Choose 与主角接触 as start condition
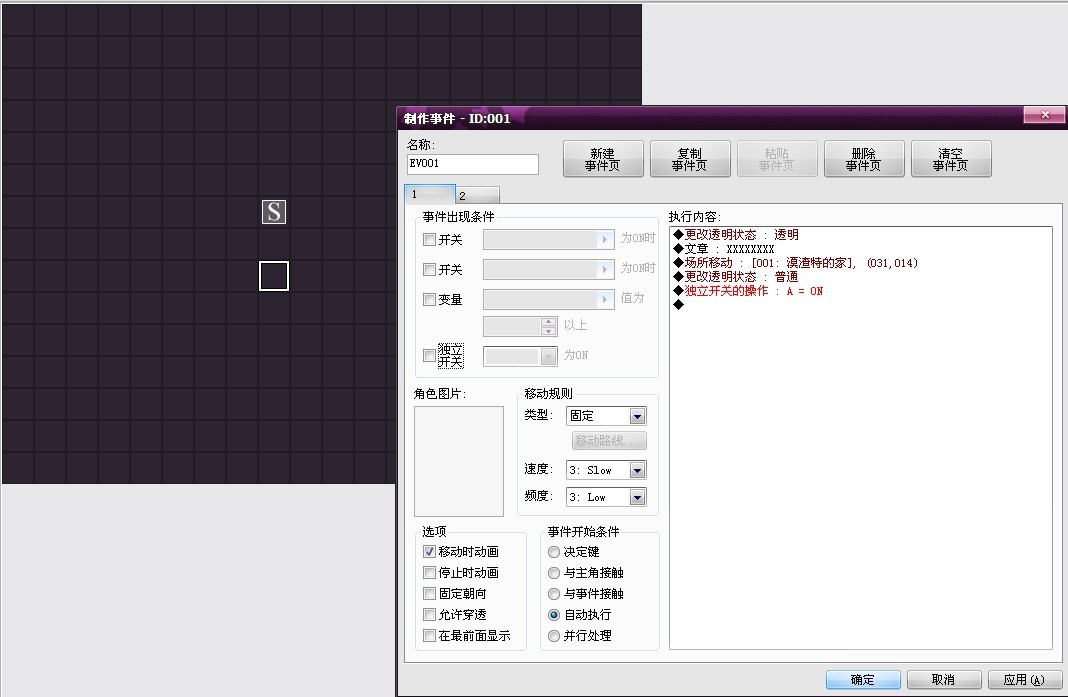This screenshot has height=697, width=1068. click(x=554, y=573)
